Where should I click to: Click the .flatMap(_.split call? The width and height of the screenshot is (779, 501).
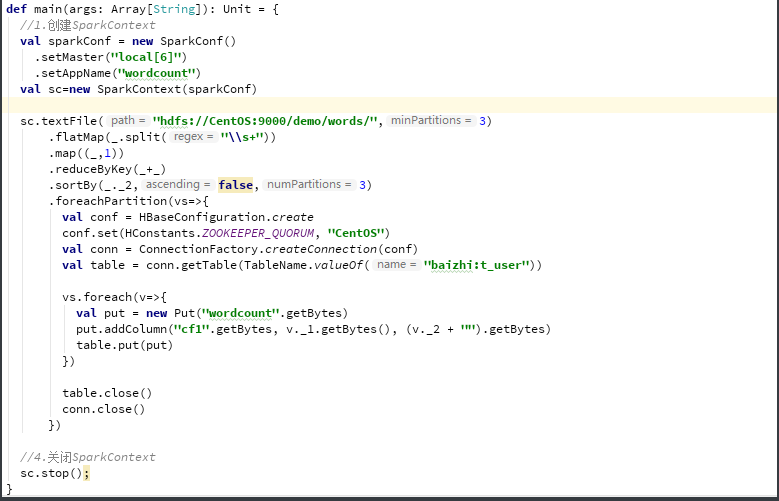108,137
